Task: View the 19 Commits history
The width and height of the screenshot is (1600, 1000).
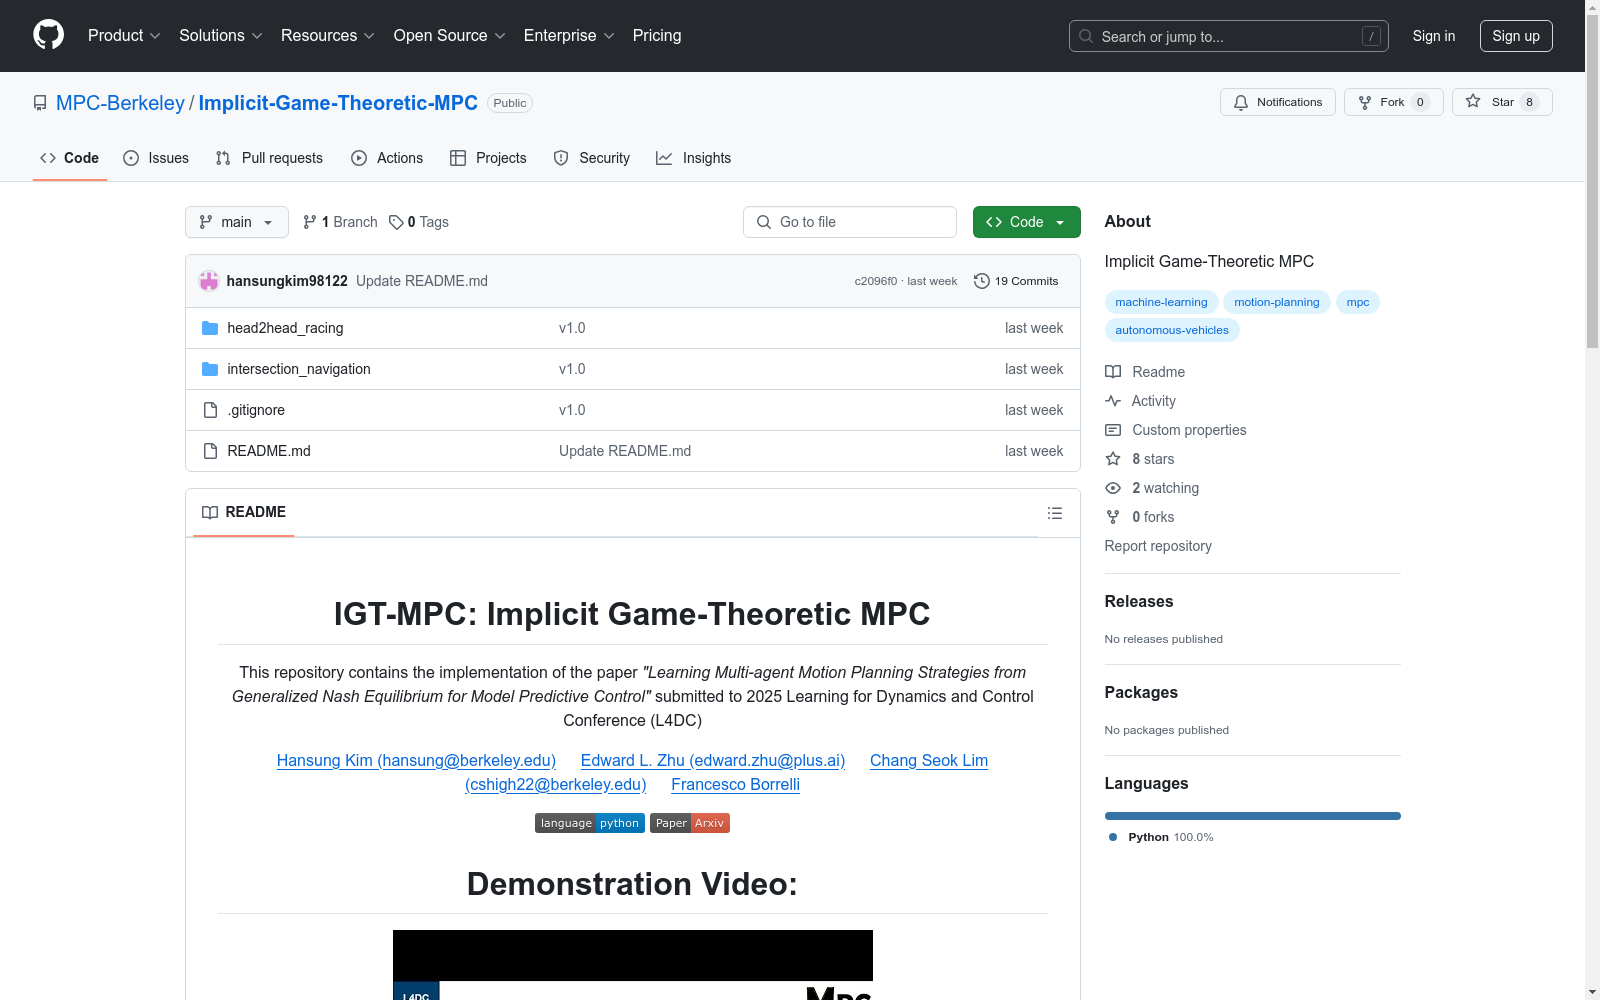Action: [x=1016, y=281]
